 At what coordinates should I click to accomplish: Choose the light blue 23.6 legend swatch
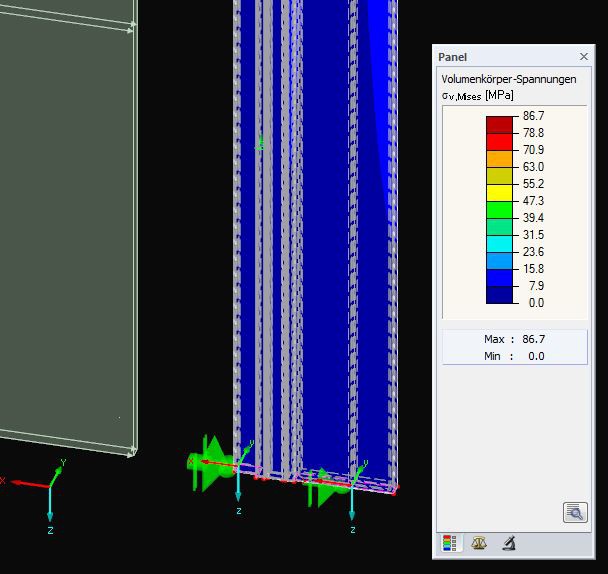[x=499, y=261]
